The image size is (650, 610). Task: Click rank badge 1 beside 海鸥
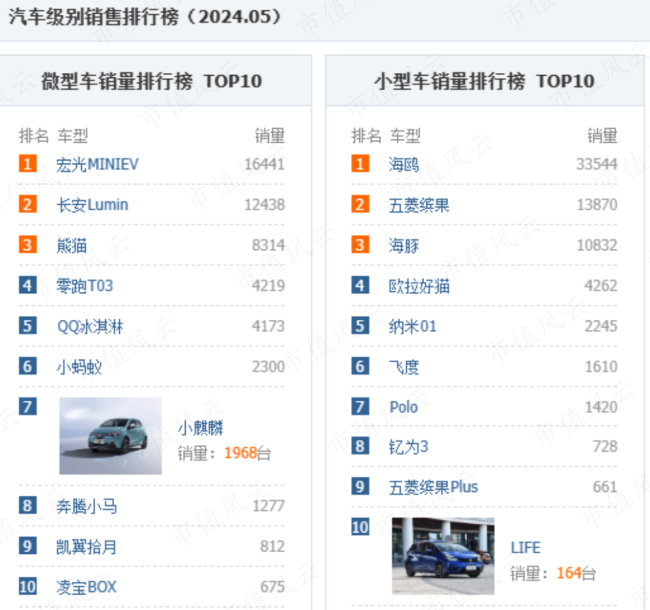pyautogui.click(x=360, y=164)
